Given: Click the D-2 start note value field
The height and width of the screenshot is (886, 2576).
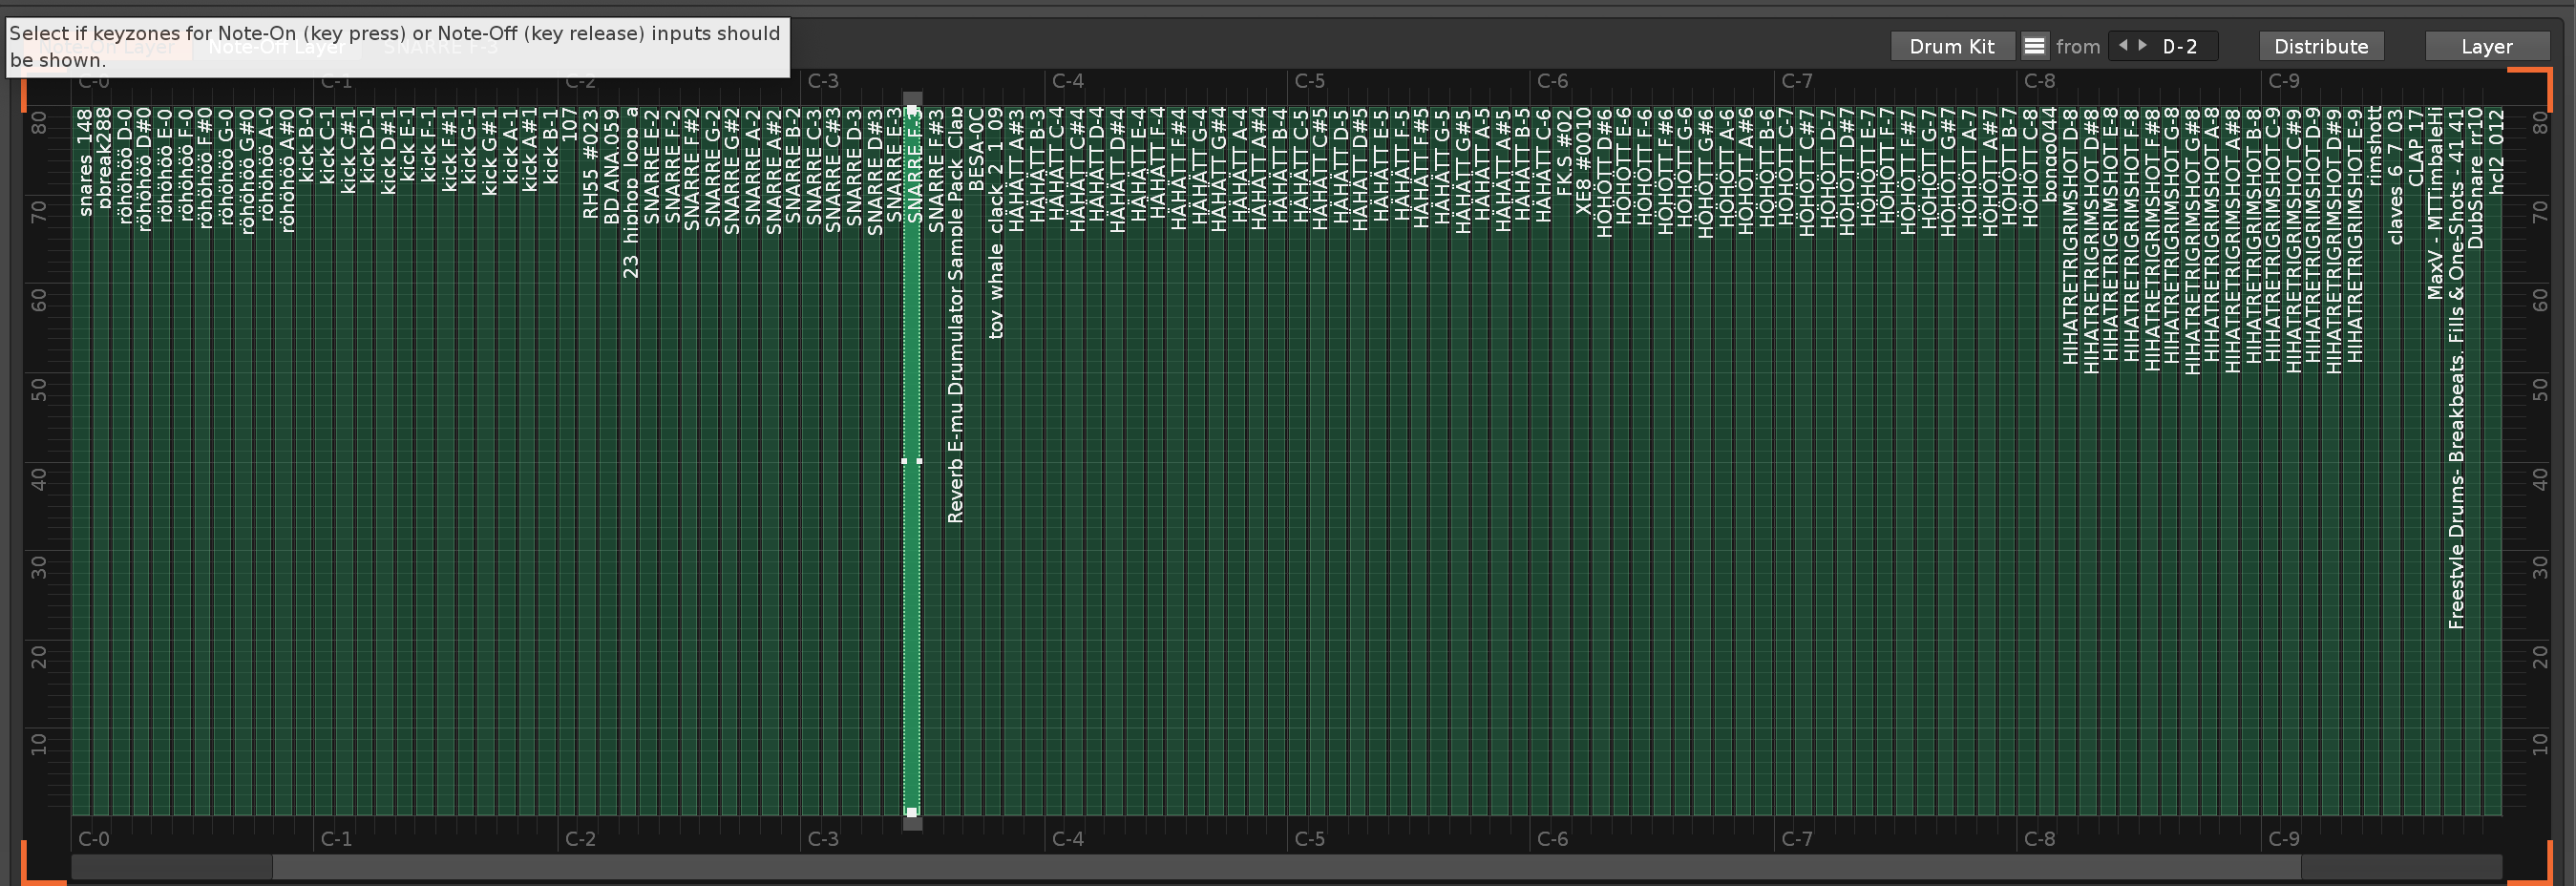Looking at the screenshot, I should 2180,46.
